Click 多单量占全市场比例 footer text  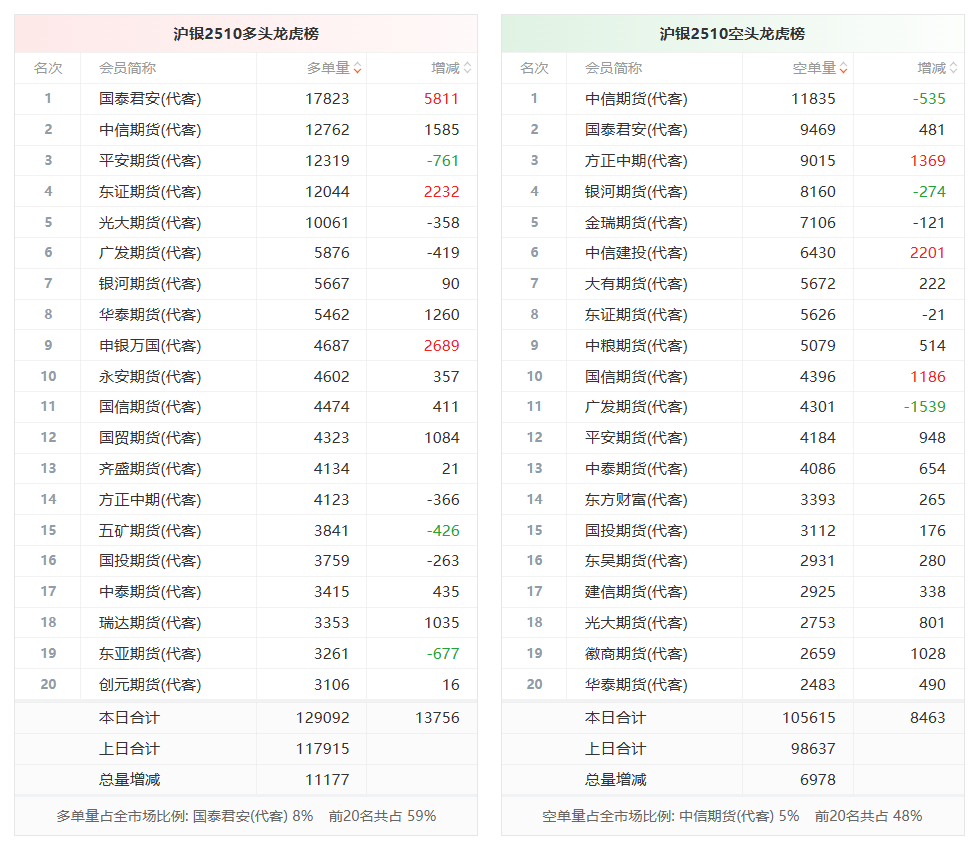coord(246,816)
